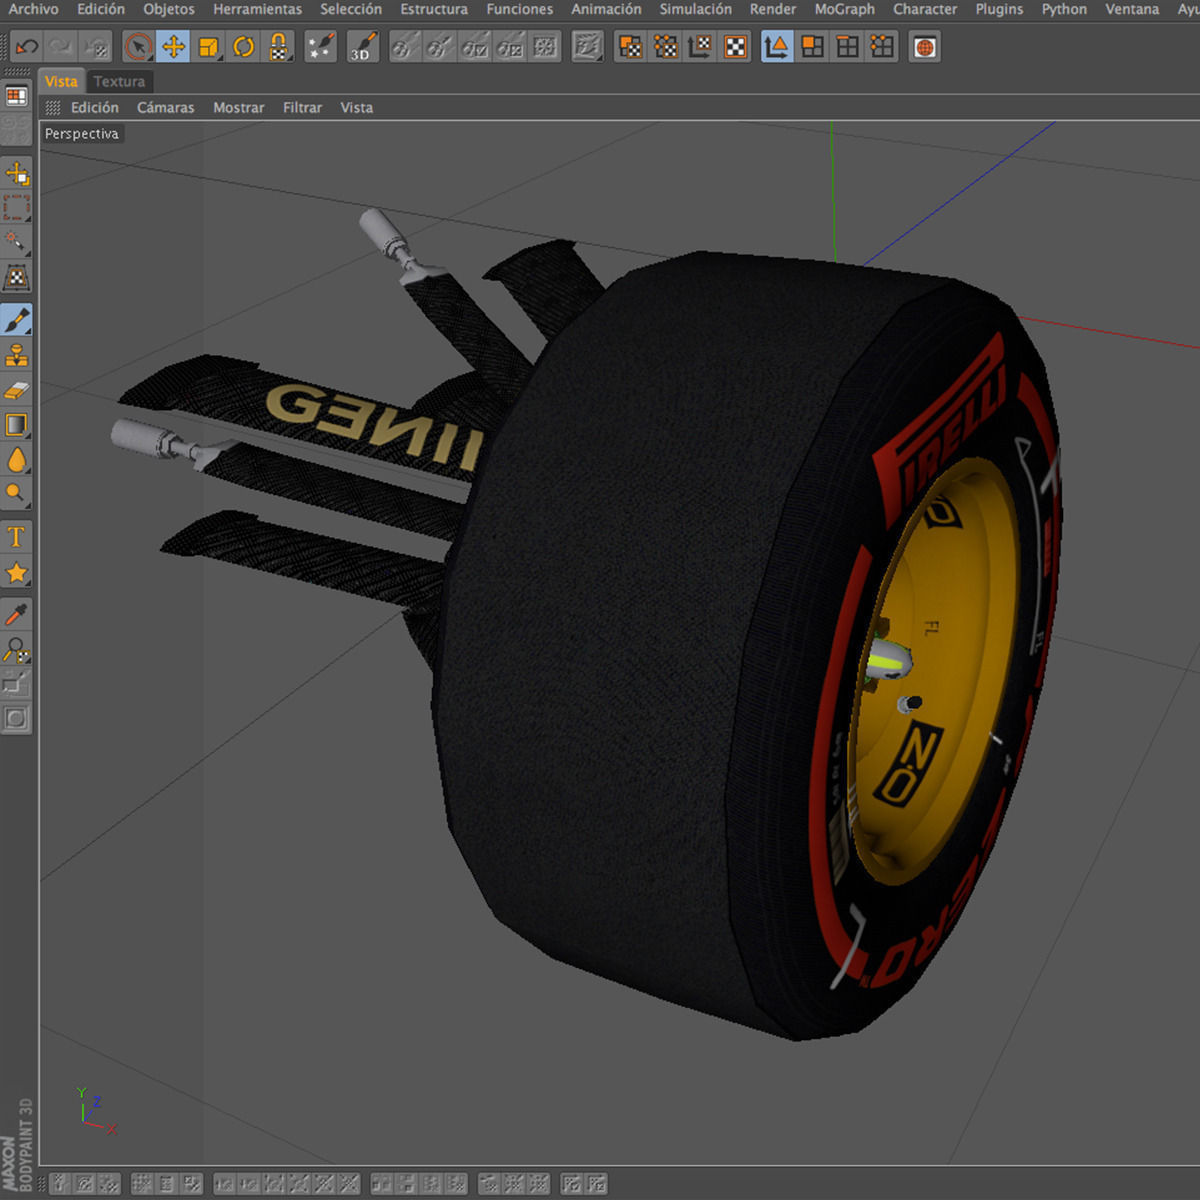This screenshot has height=1200, width=1200.
Task: Click the Perspectiva viewport label
Action: (x=82, y=133)
